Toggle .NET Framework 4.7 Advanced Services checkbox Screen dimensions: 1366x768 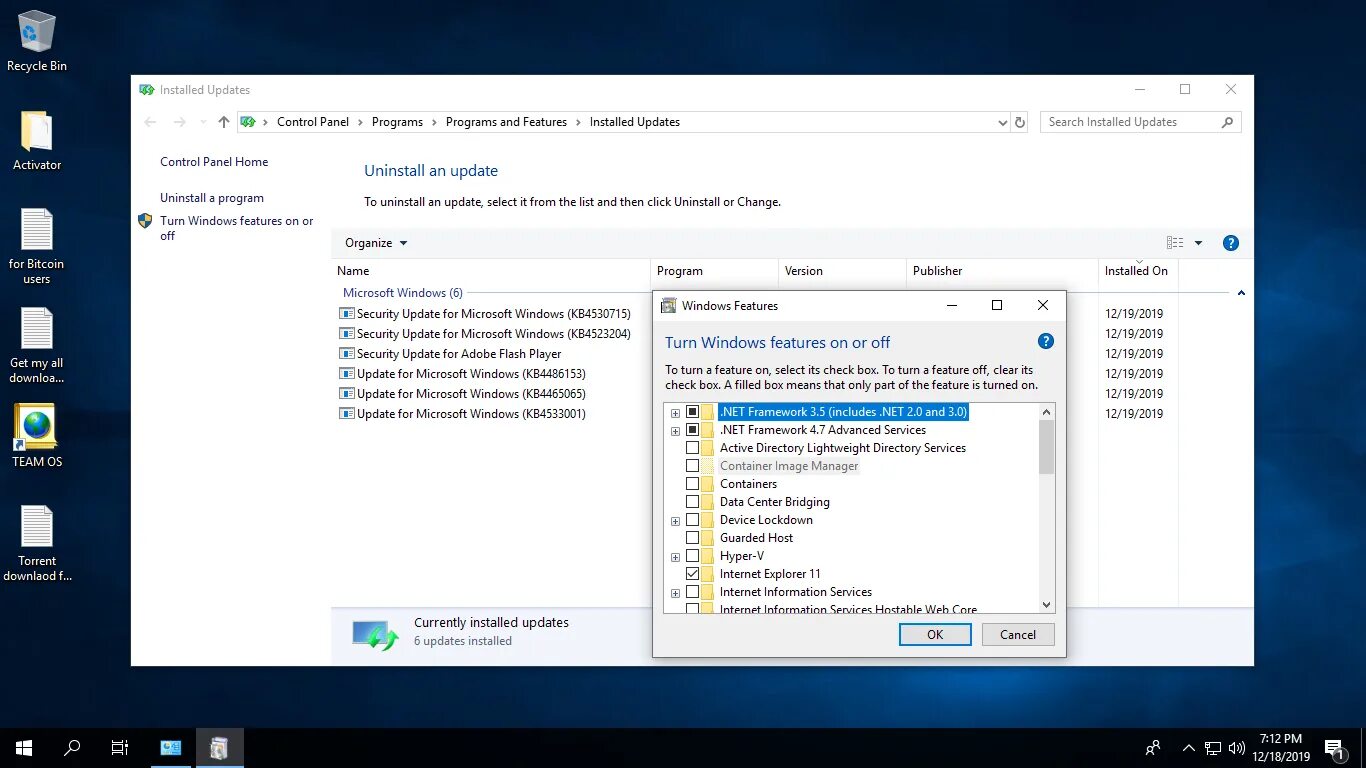pyautogui.click(x=692, y=430)
